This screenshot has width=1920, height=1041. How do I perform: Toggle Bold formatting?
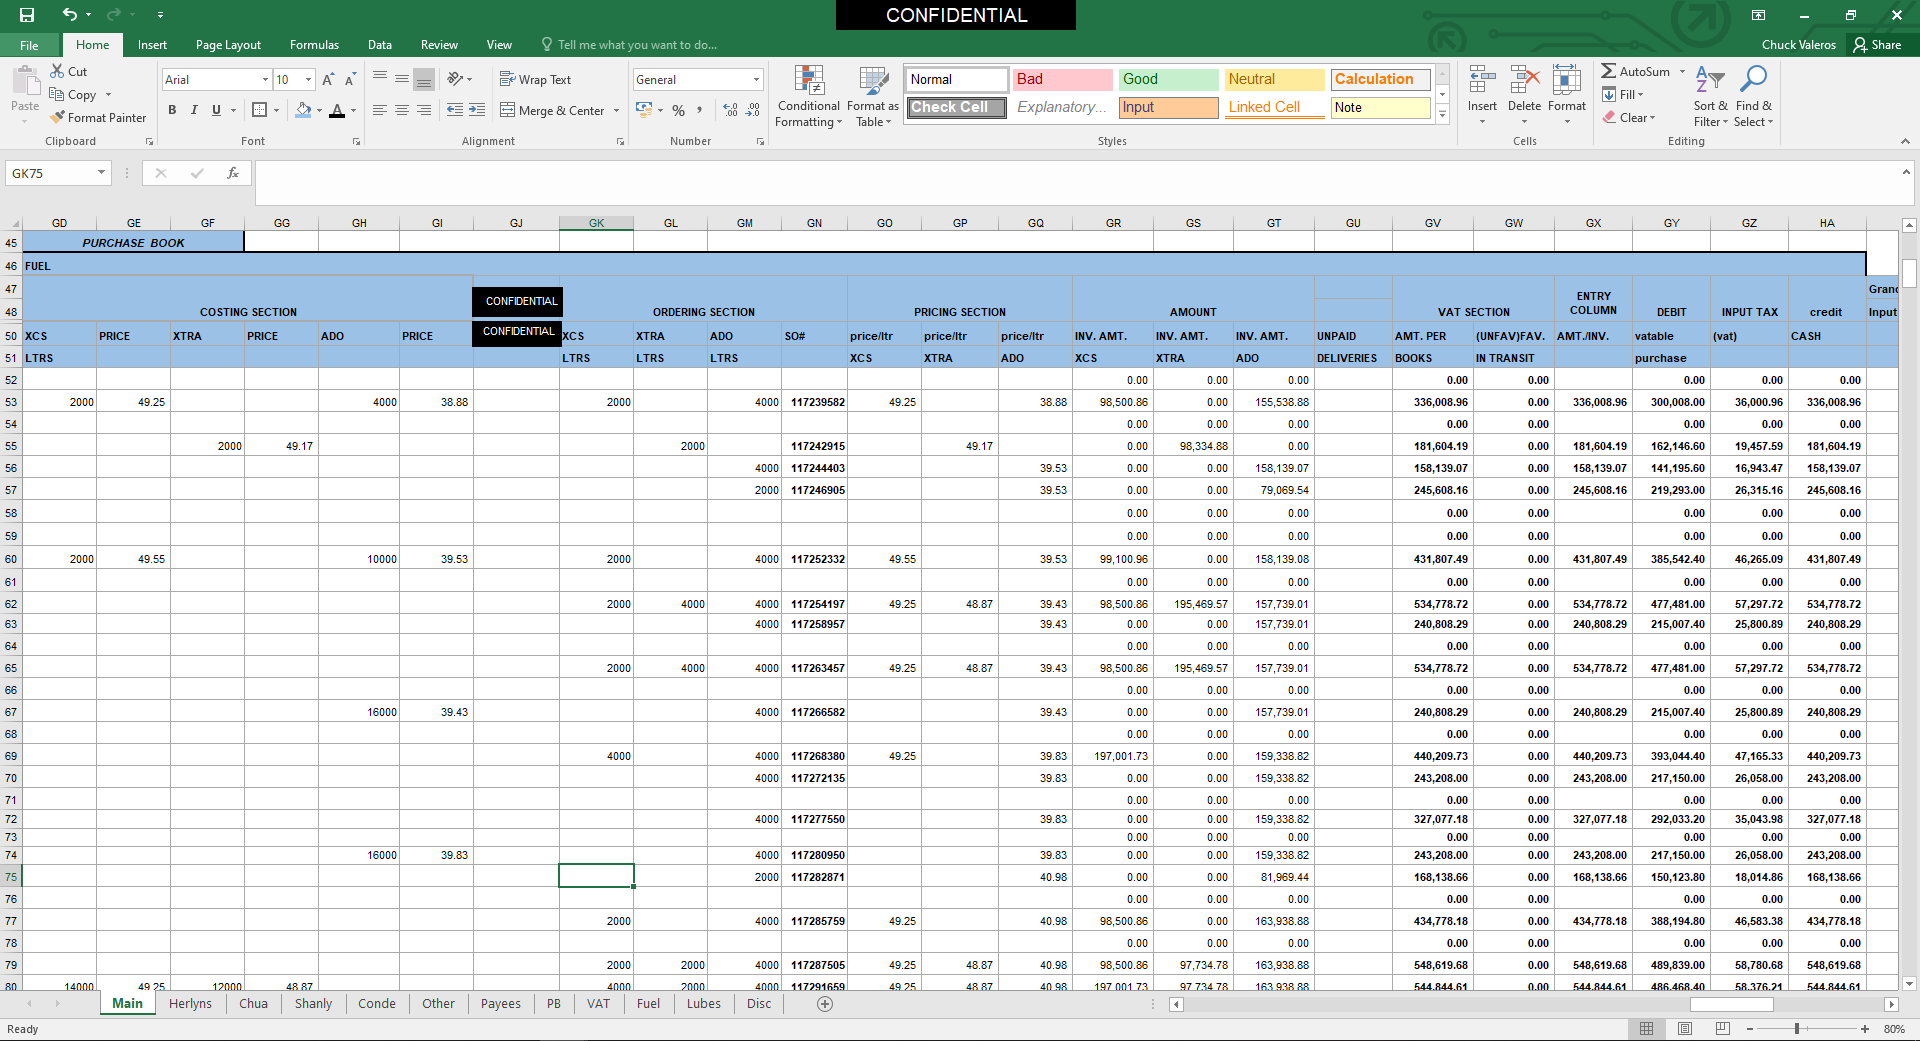pos(172,110)
